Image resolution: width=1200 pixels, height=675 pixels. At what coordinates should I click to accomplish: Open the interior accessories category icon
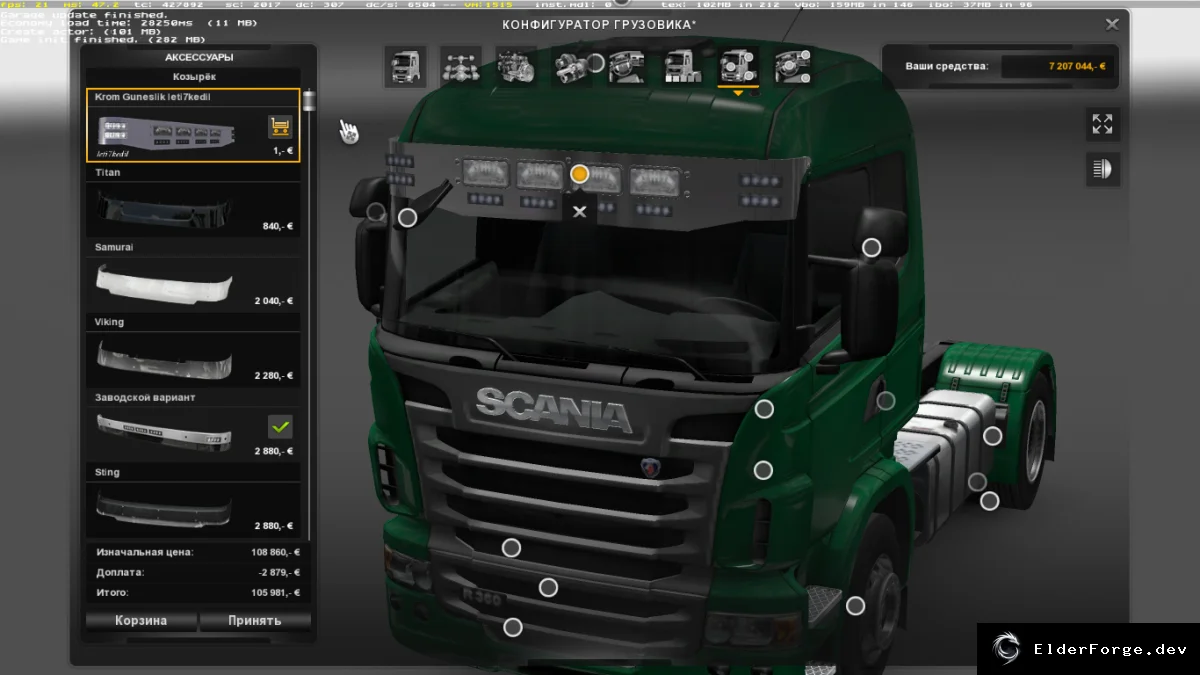793,67
